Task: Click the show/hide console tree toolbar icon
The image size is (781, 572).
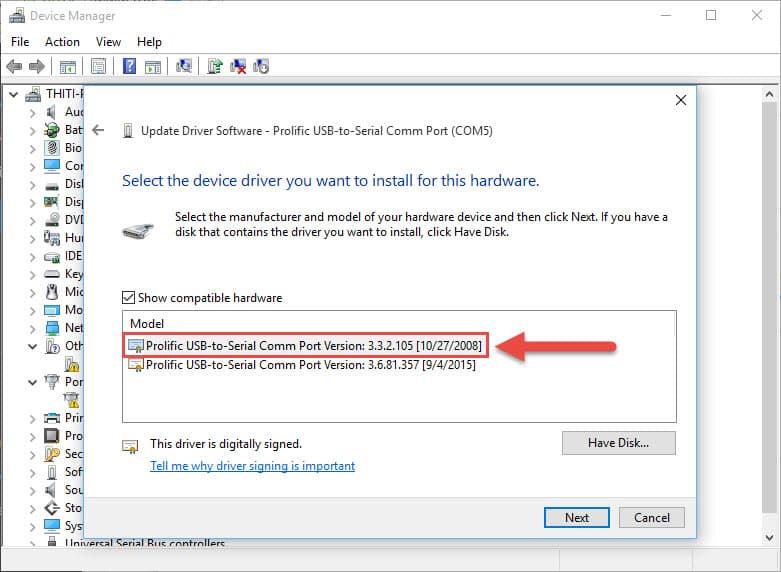Action: click(68, 67)
